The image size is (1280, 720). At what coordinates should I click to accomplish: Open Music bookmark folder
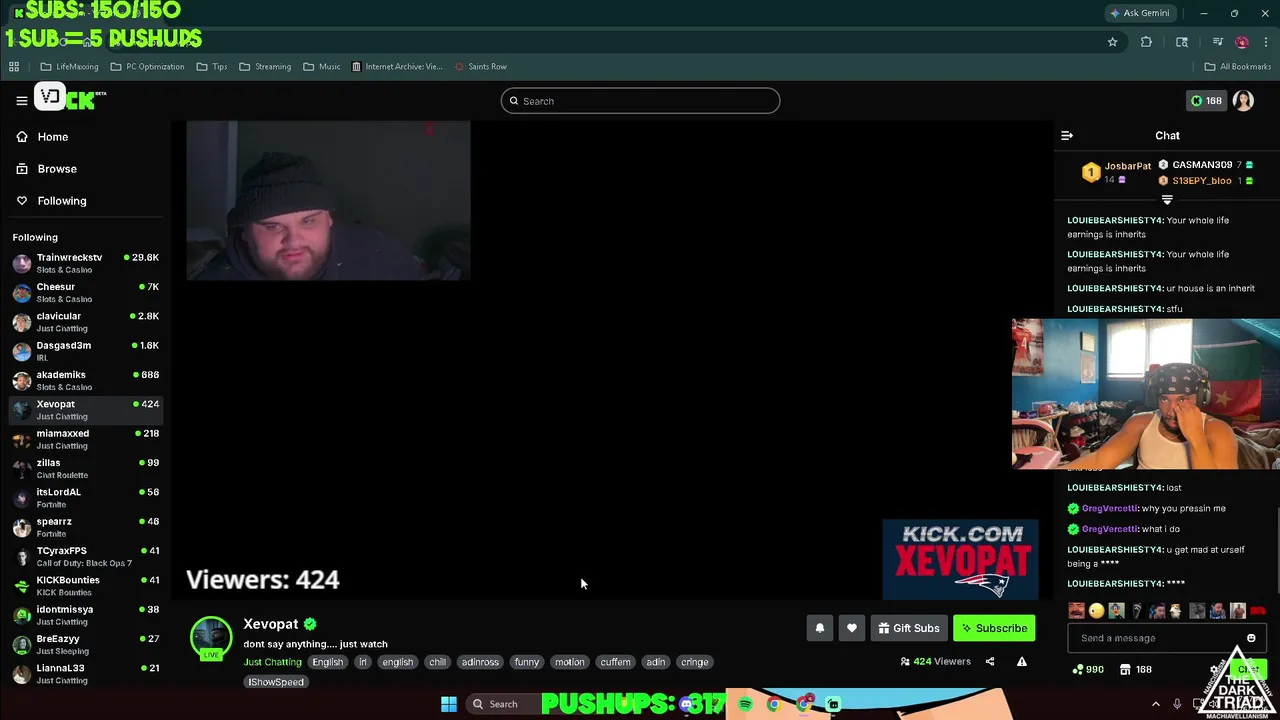pyautogui.click(x=322, y=67)
